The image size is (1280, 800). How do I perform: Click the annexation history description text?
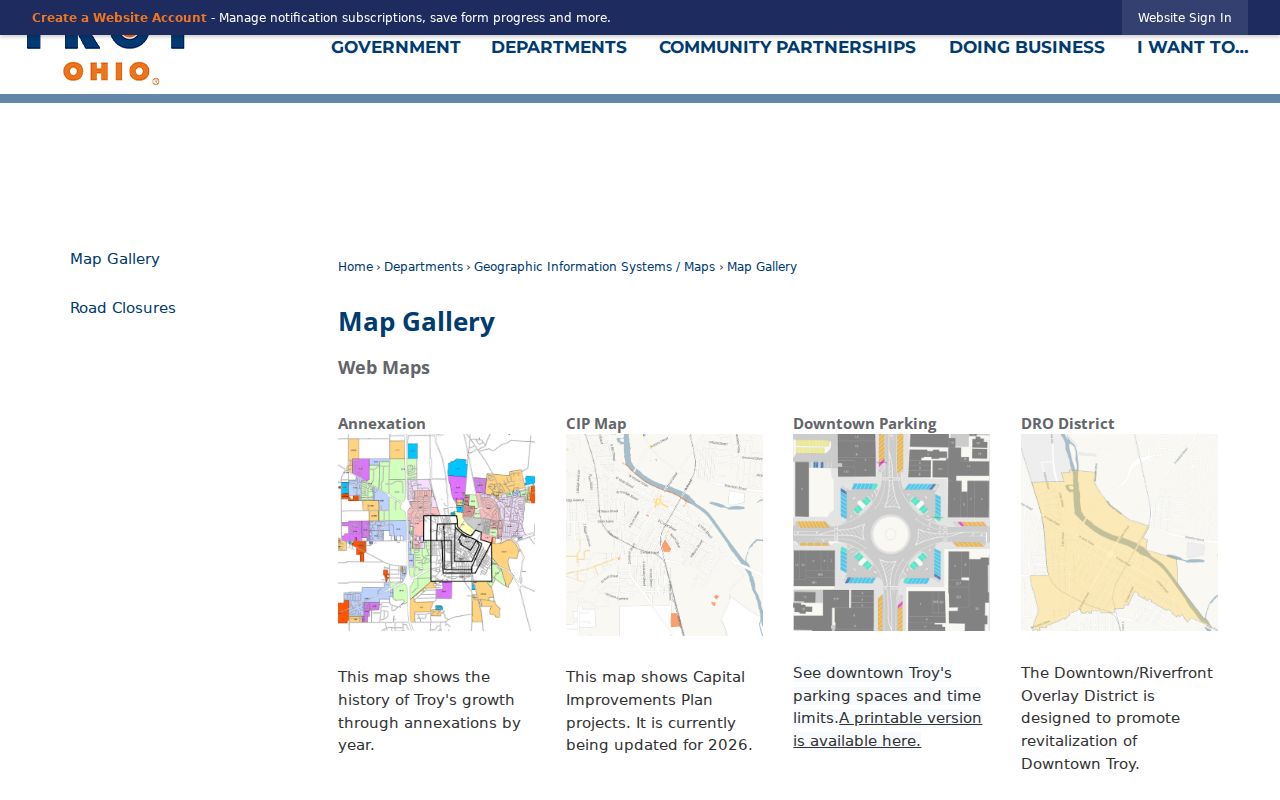click(430, 711)
